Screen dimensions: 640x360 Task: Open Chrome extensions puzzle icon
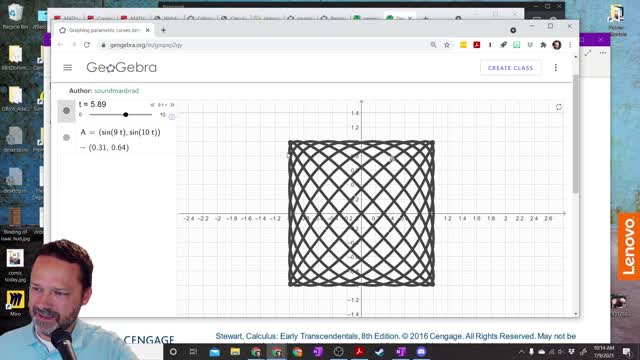click(x=543, y=45)
